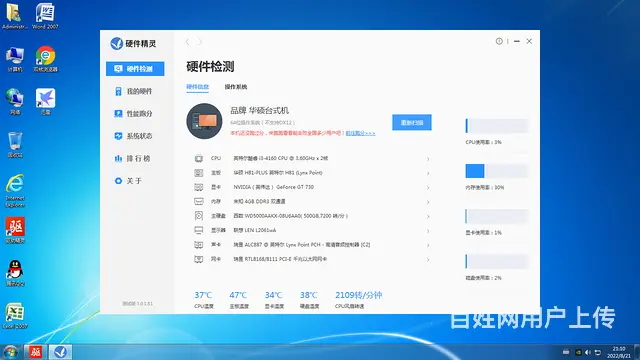The height and width of the screenshot is (360, 640).
Task: Expand the CPU i3-4160 row chevron
Action: click(x=428, y=159)
